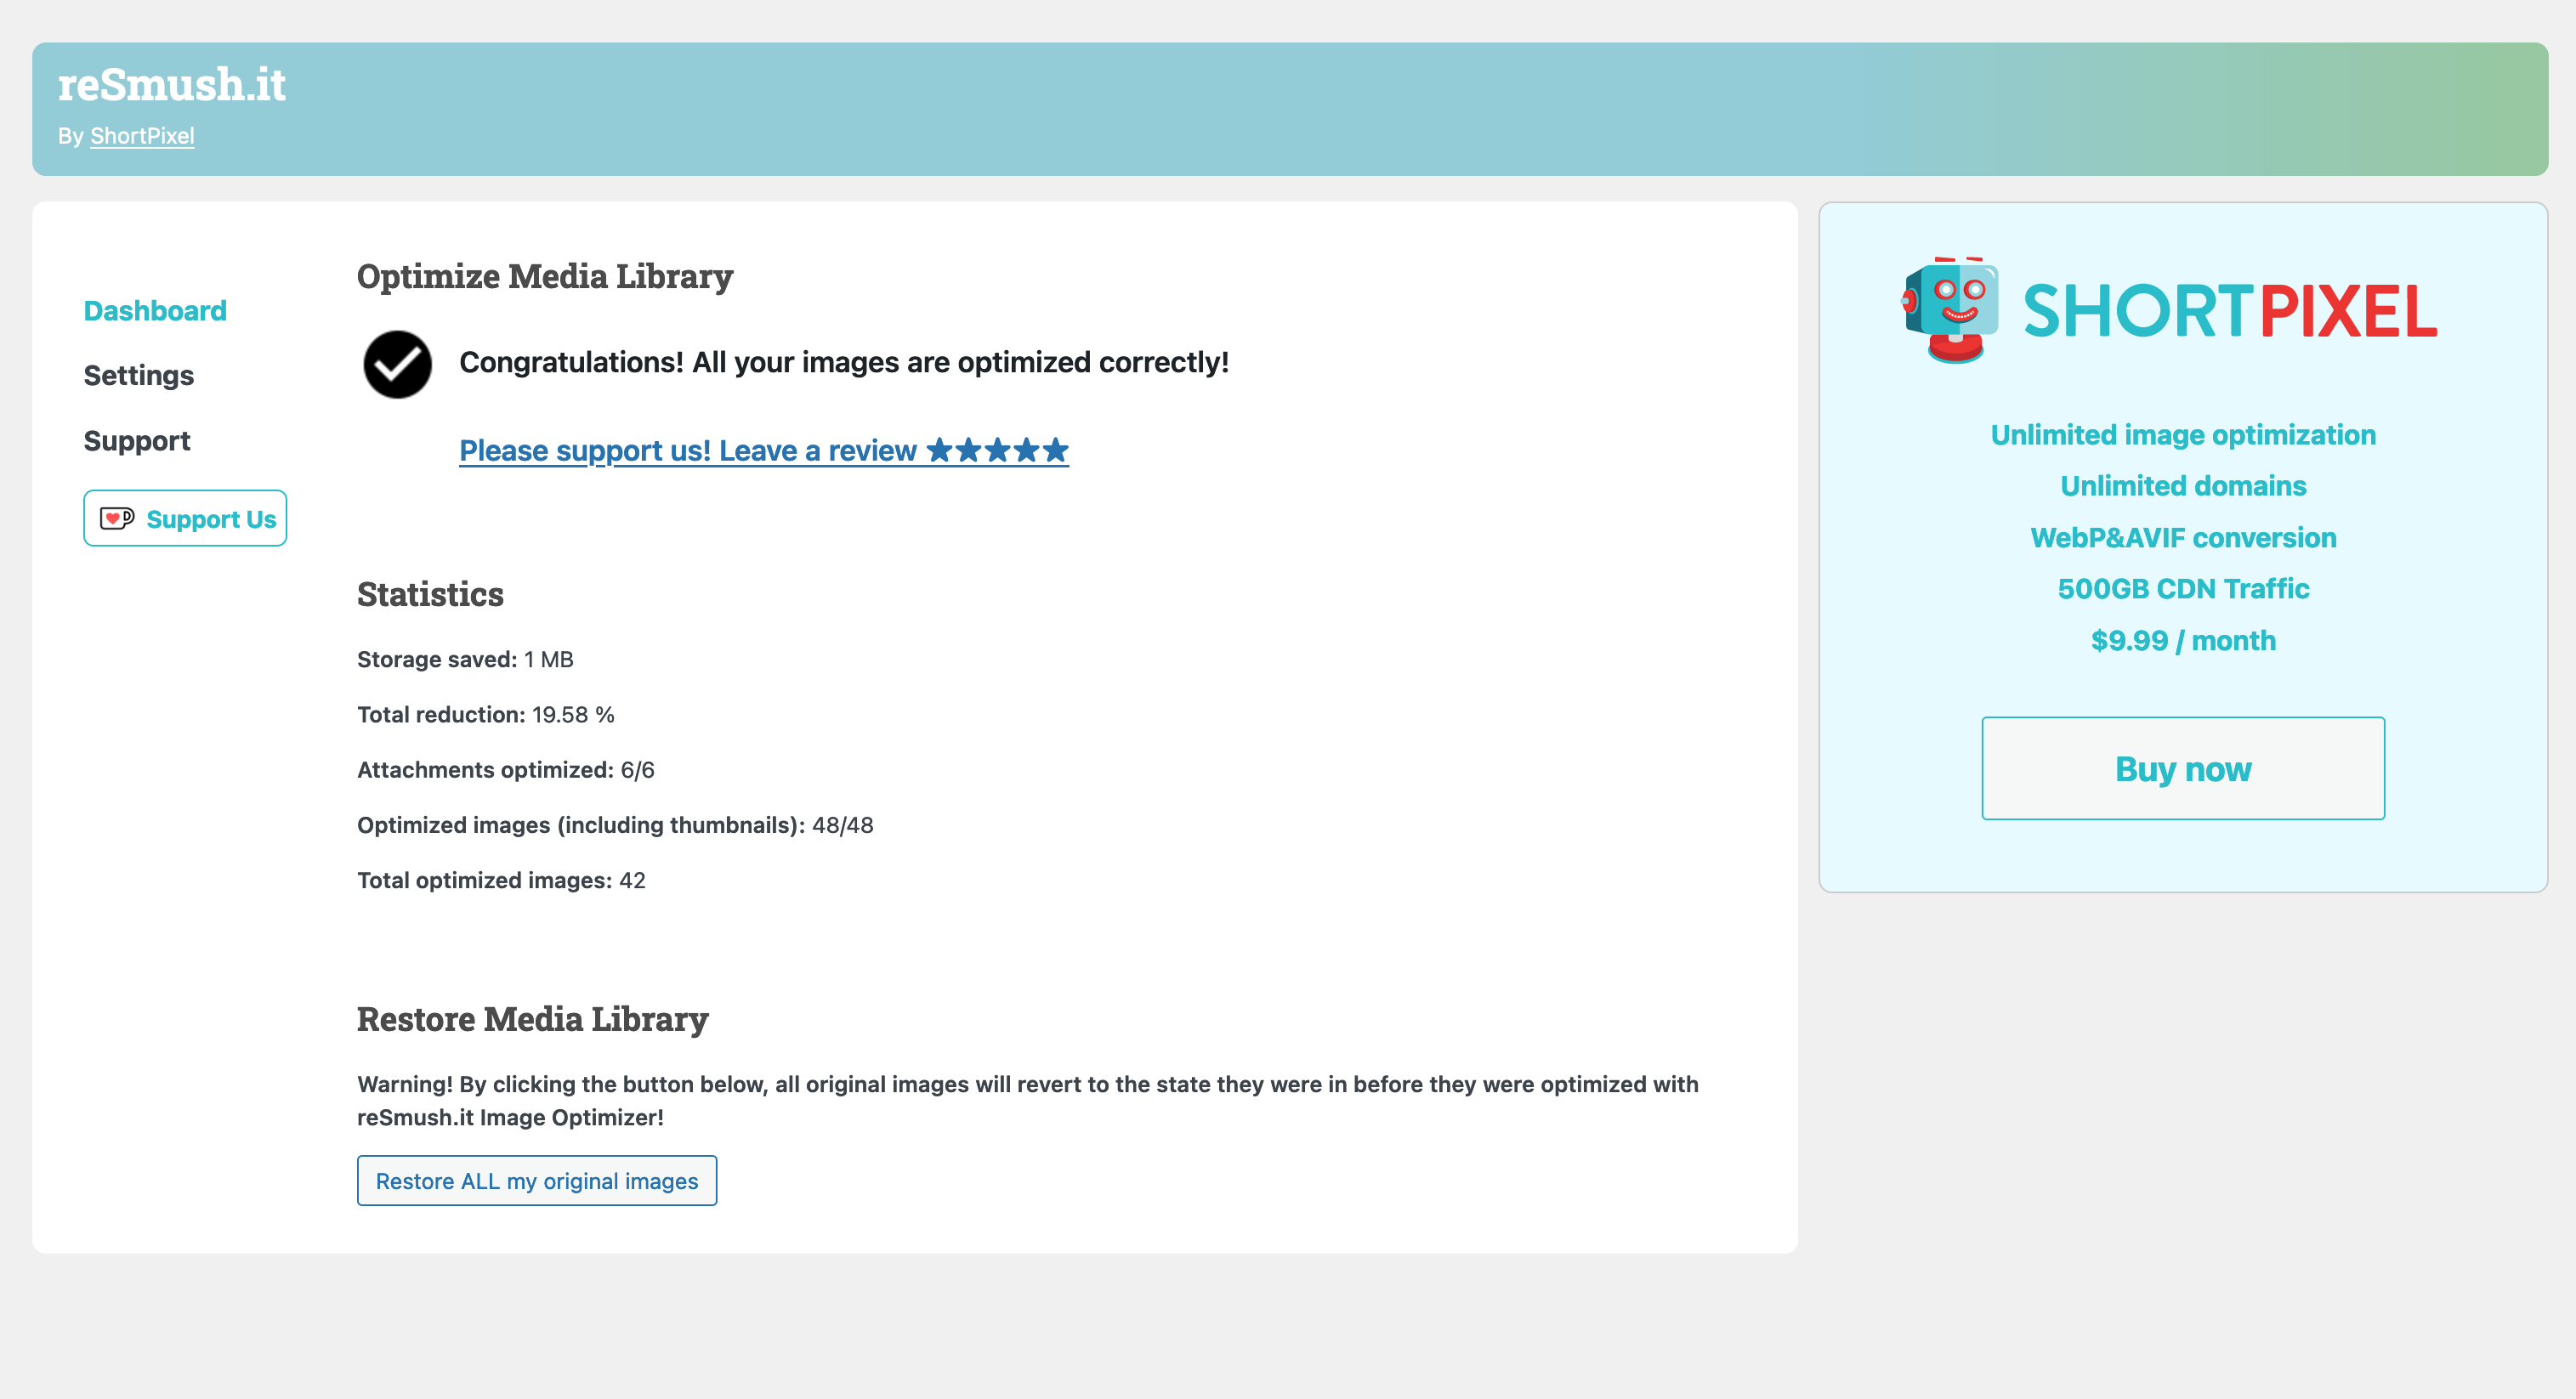This screenshot has width=2576, height=1399.
Task: Select the Total optimized images: 42 line
Action: tap(501, 881)
